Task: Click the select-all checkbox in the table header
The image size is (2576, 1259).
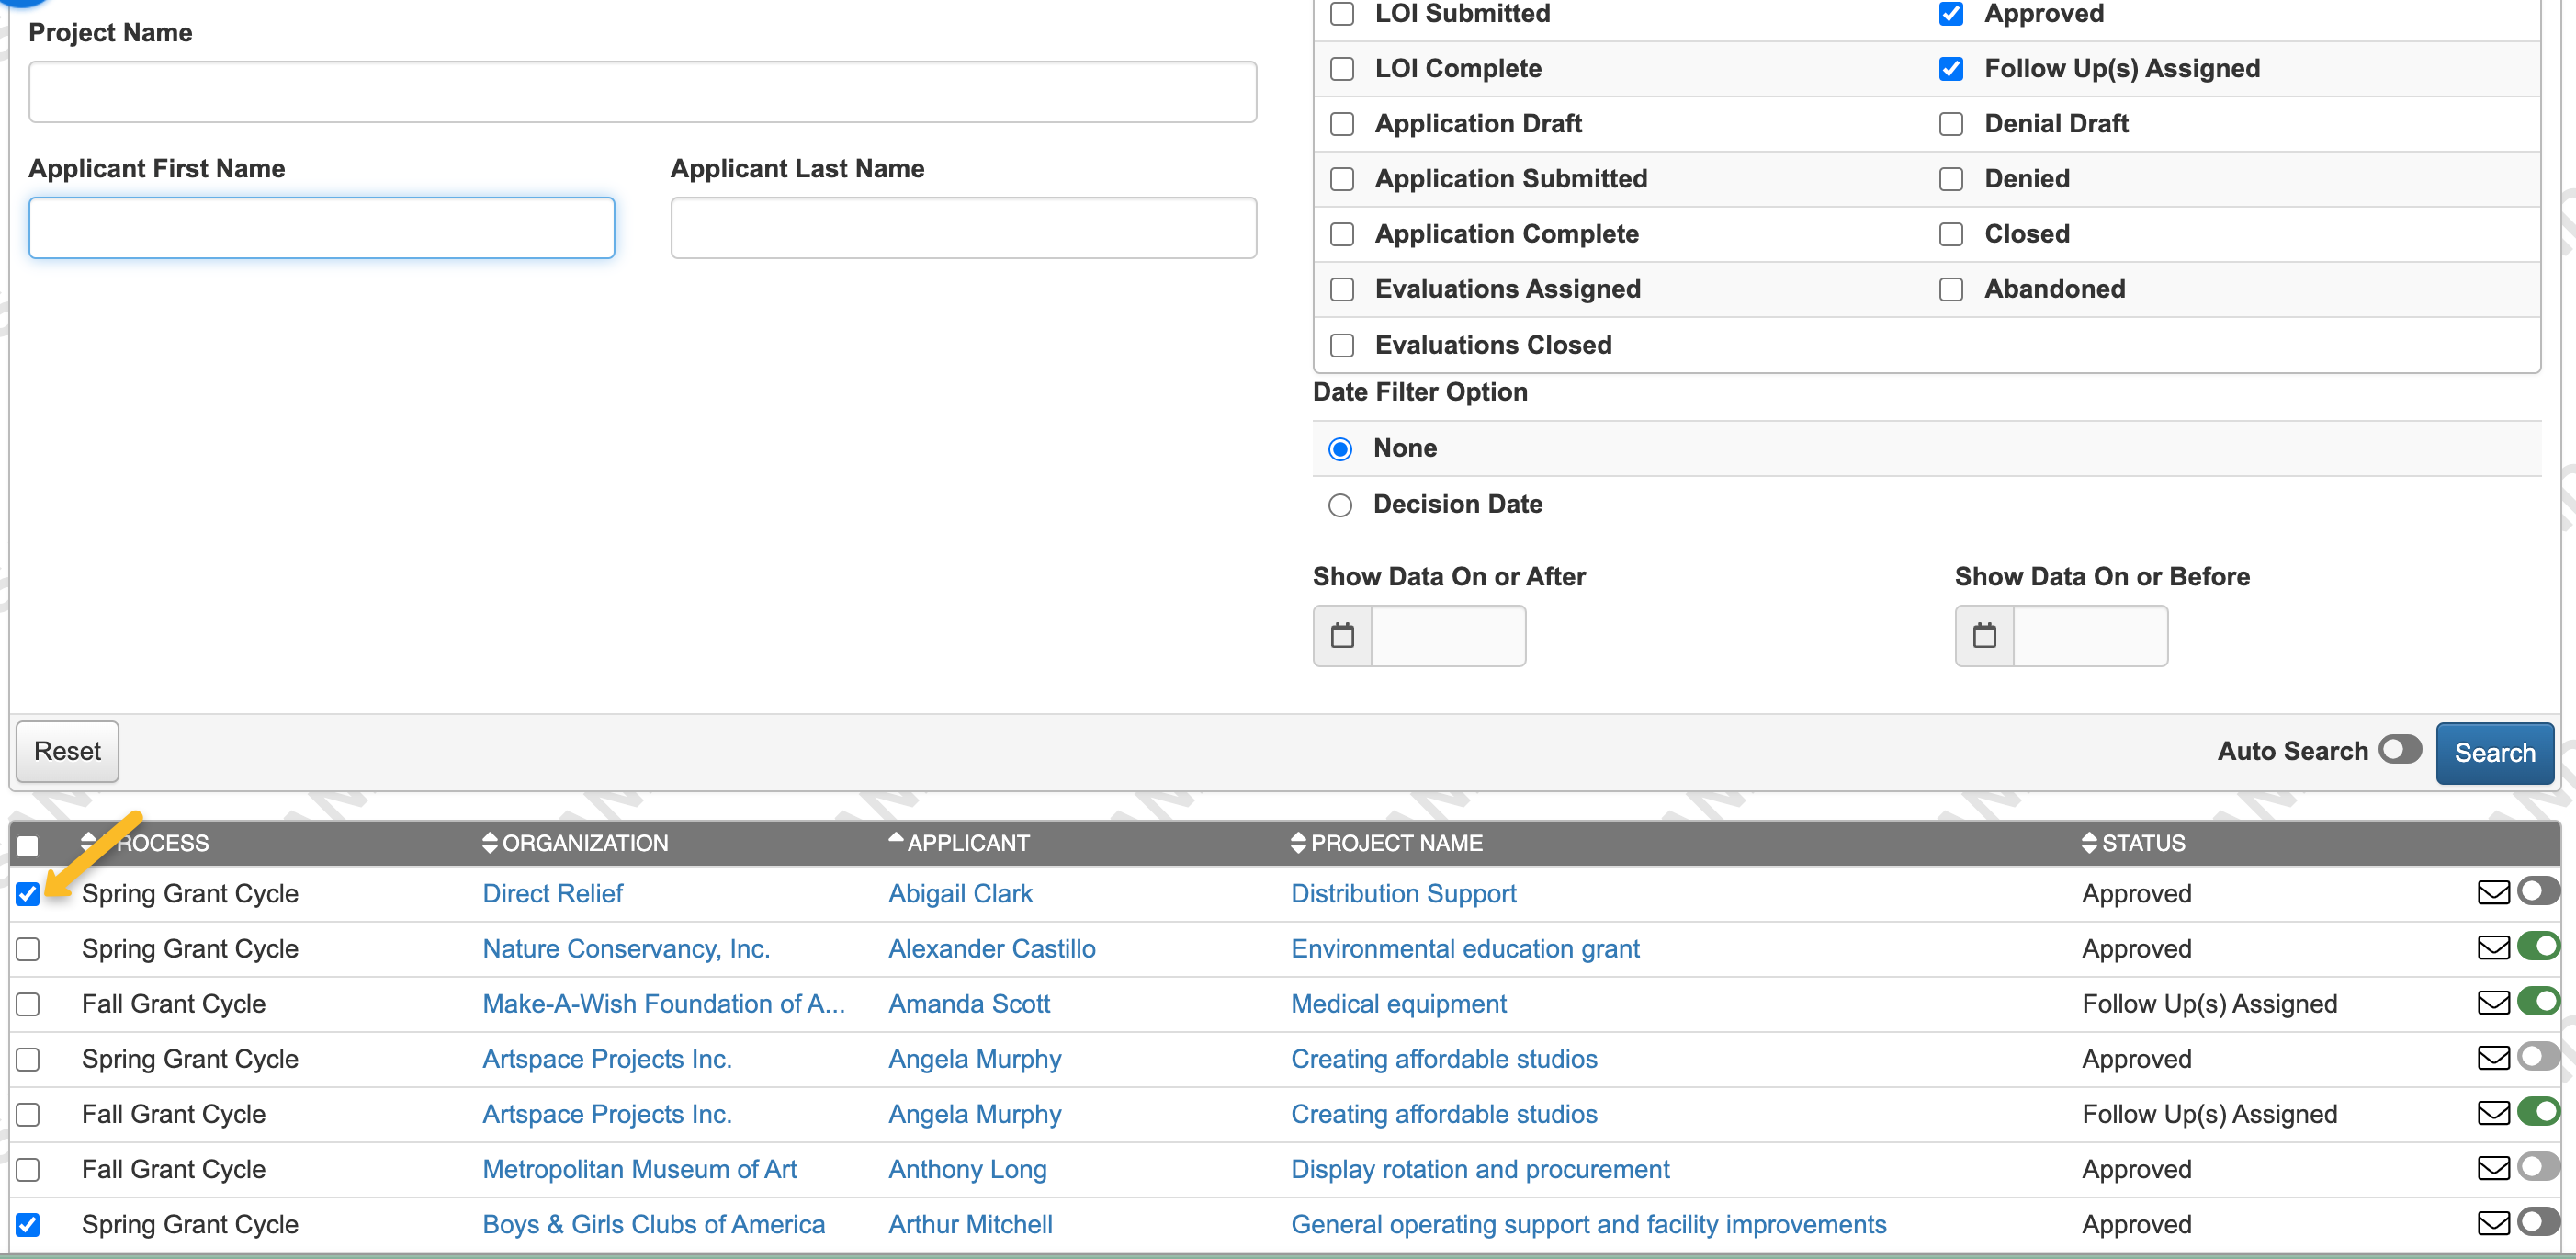Action: pyautogui.click(x=28, y=845)
